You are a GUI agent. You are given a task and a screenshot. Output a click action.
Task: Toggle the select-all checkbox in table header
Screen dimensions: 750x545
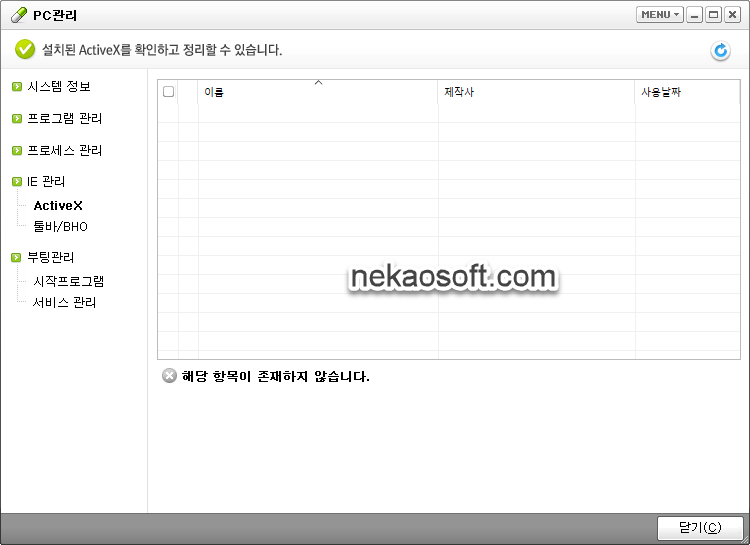168,91
